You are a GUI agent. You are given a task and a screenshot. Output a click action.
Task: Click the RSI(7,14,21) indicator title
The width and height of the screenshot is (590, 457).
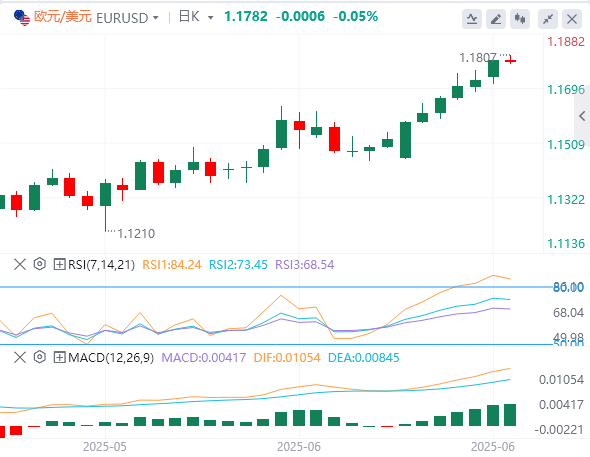pyautogui.click(x=101, y=264)
